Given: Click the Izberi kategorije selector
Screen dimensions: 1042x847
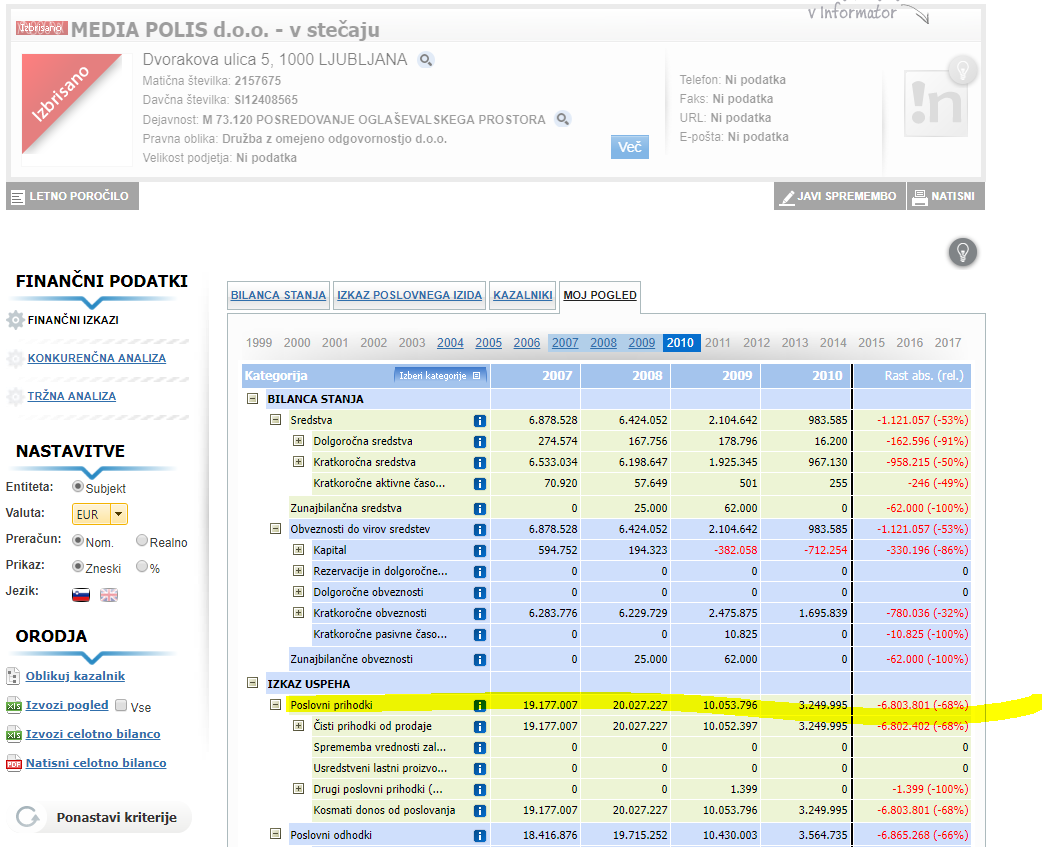Looking at the screenshot, I should [441, 376].
